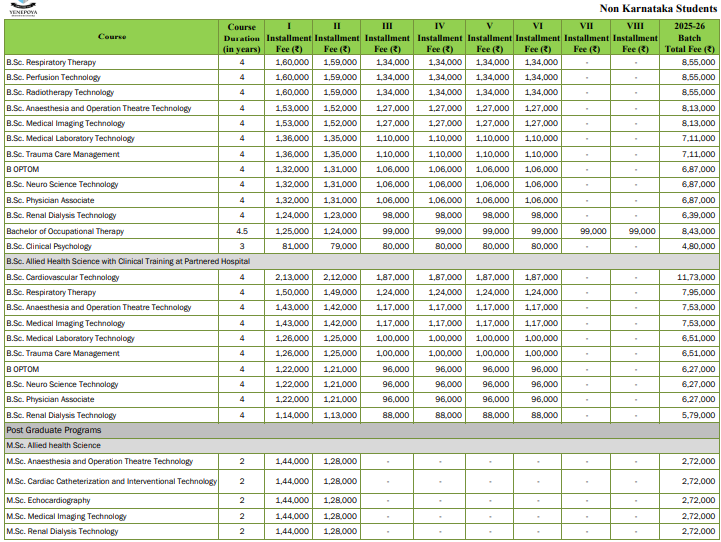Click the Non Karnataka Students heading
Viewport: 721px width, 542px height.
pyautogui.click(x=657, y=8)
